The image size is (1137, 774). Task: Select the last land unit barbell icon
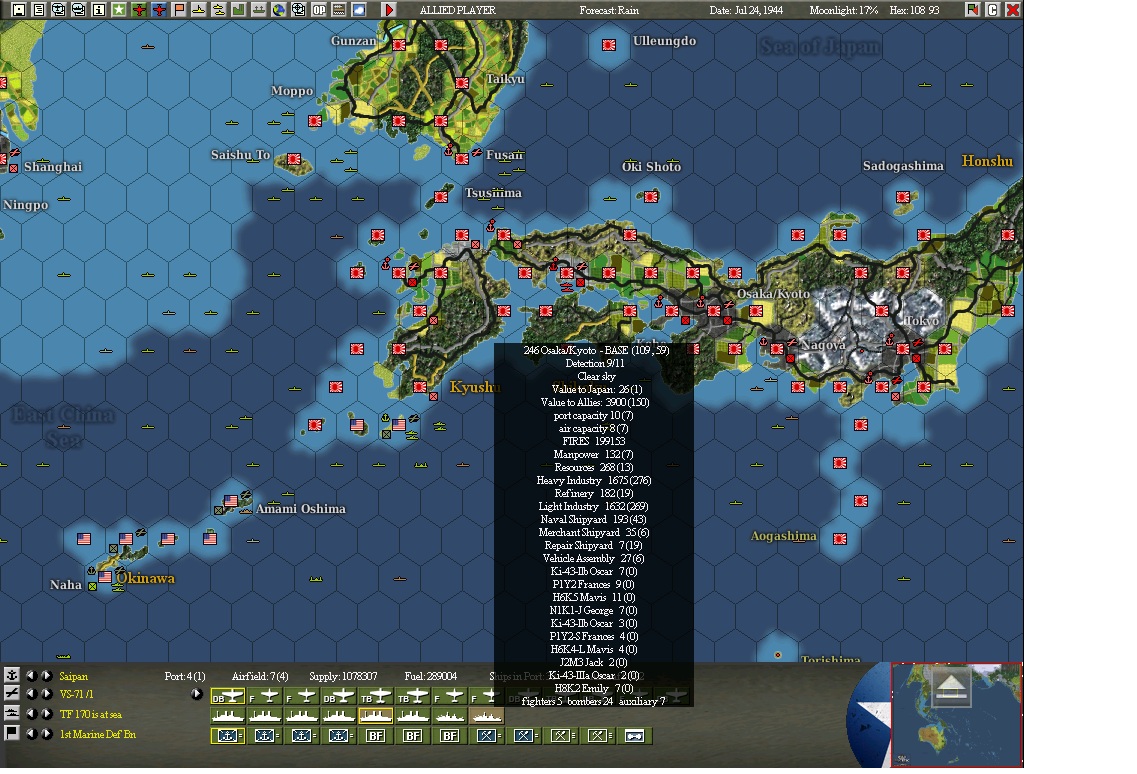[634, 736]
